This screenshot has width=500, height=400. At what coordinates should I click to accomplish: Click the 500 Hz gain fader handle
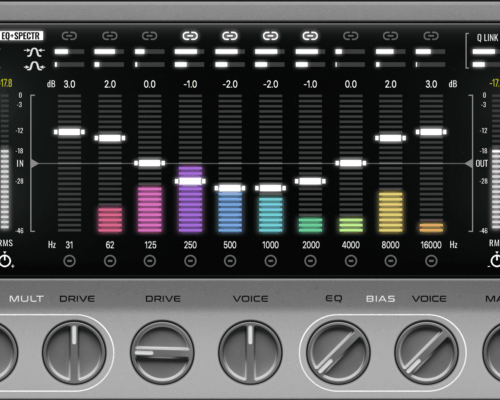click(x=230, y=188)
